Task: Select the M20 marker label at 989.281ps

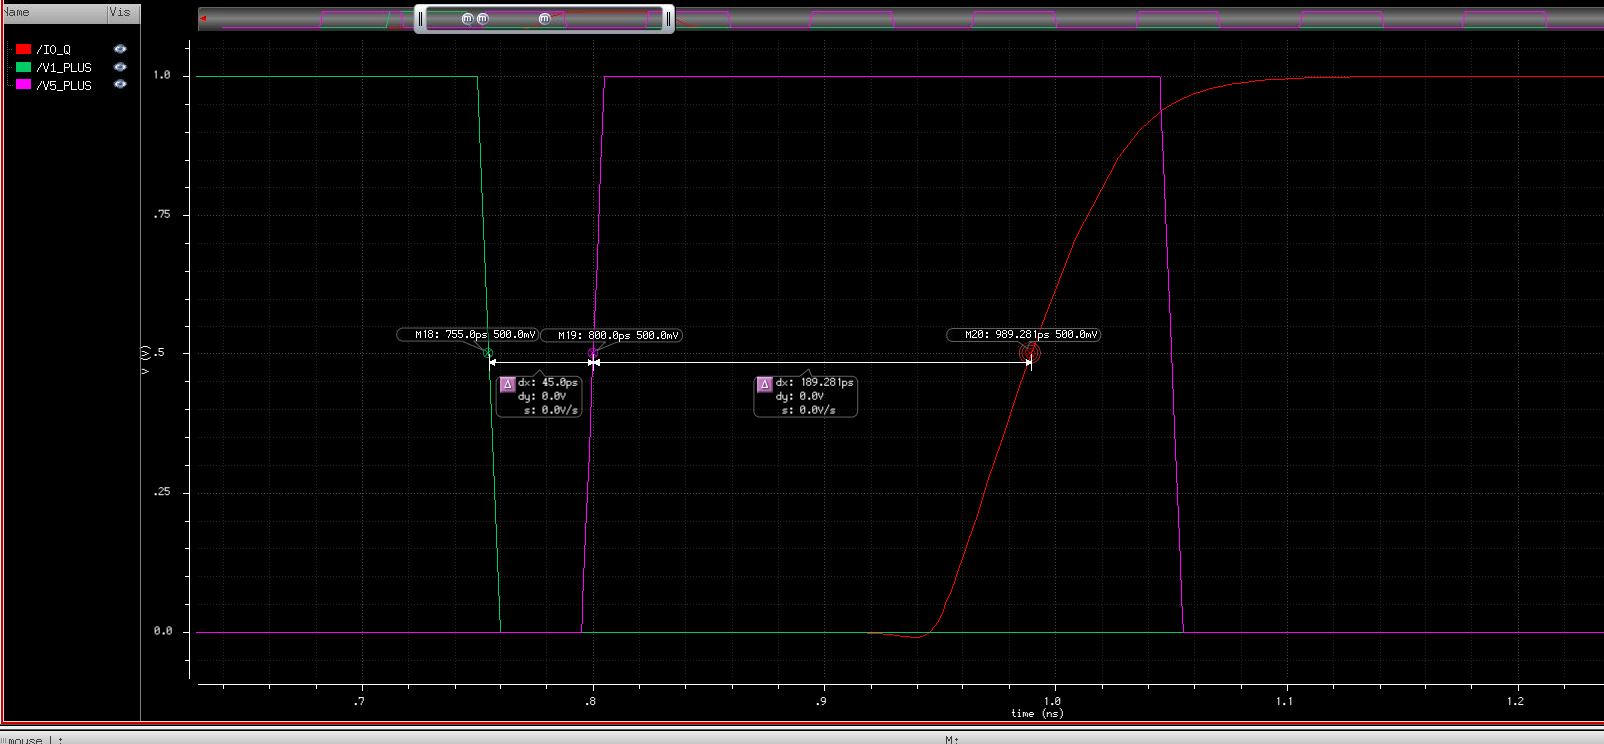Action: tap(1024, 335)
